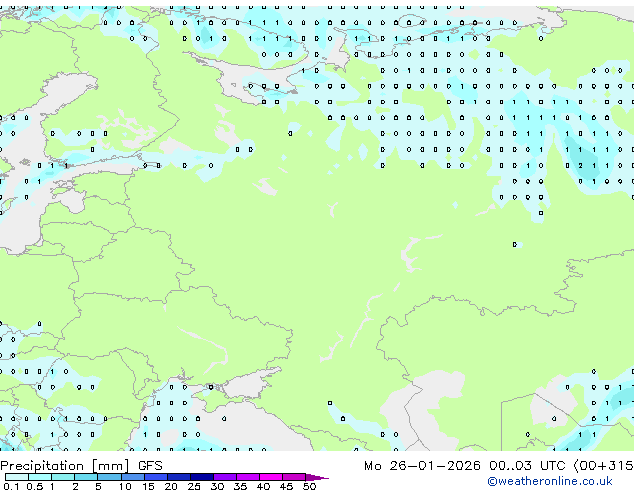Click the '5' legend scale label
The height and width of the screenshot is (490, 634).
98,486
